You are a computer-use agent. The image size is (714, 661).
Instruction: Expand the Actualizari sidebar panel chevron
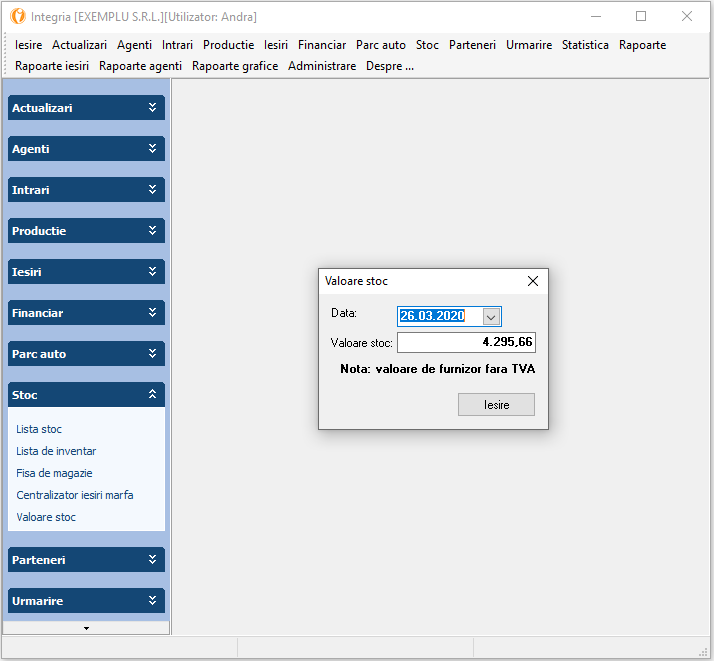pyautogui.click(x=152, y=107)
